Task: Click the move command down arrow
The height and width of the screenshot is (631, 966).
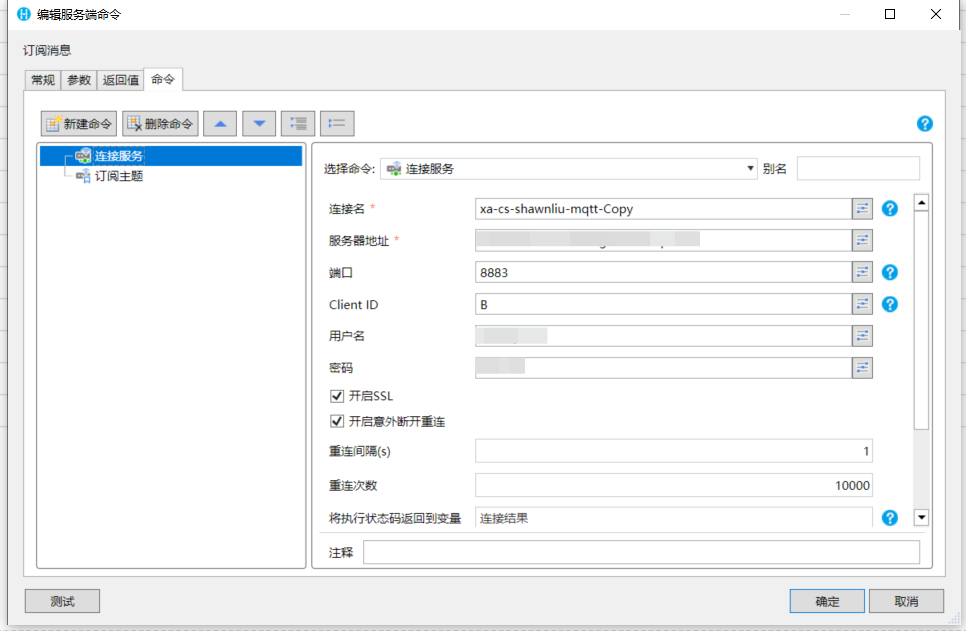Action: click(259, 124)
